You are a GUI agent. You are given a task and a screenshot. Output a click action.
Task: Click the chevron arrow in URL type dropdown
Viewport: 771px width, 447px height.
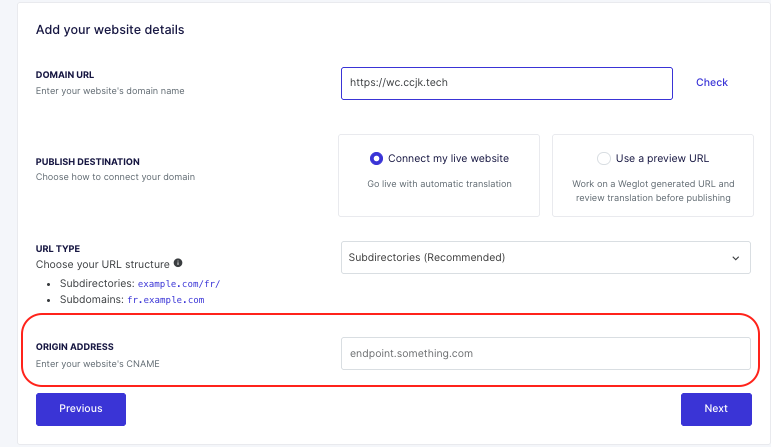tap(736, 258)
